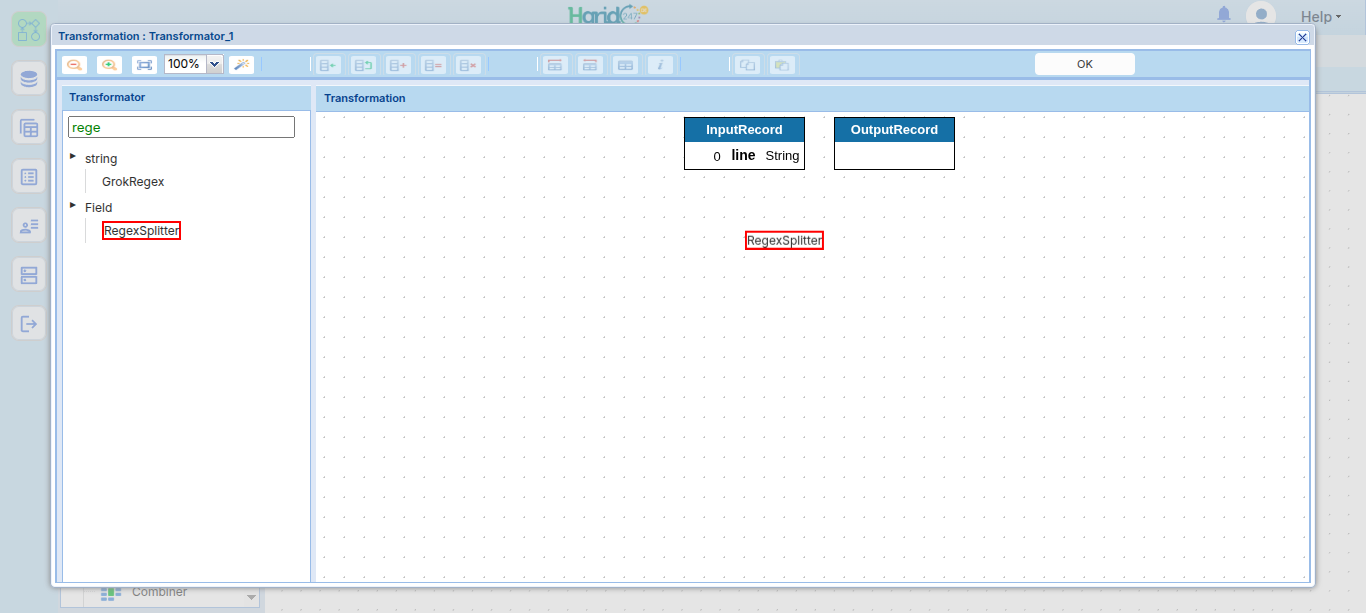Open the database sidebar icon
The image size is (1366, 613).
29,78
